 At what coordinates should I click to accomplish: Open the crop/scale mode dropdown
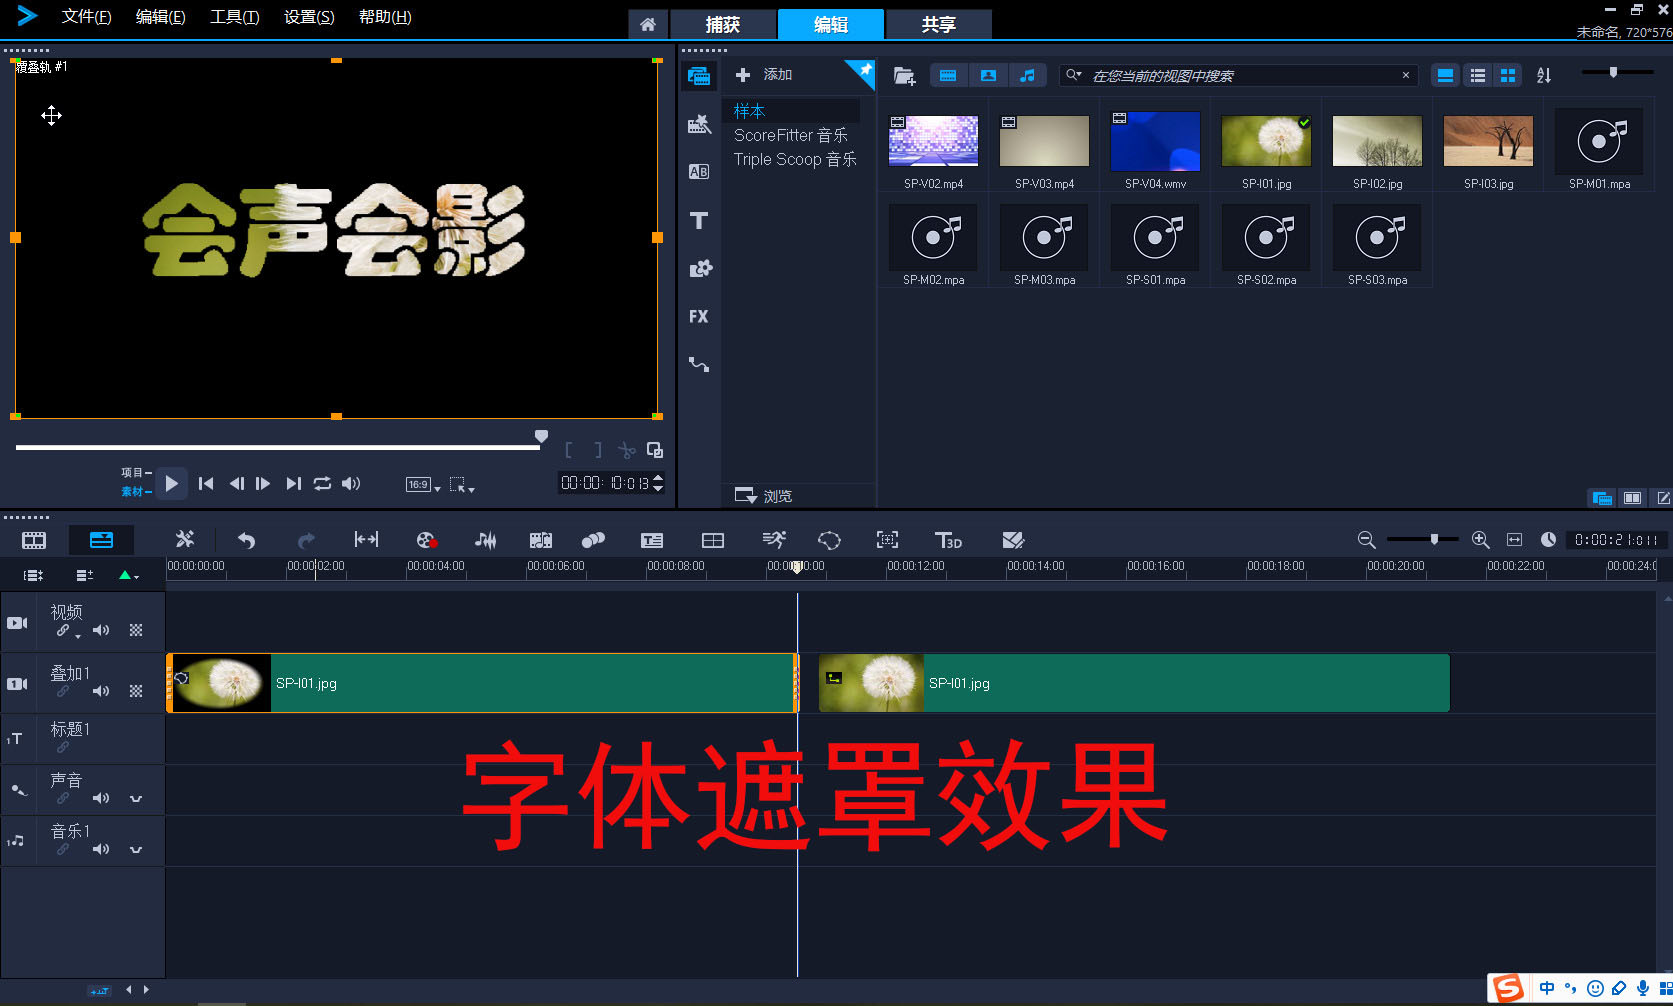coord(462,485)
